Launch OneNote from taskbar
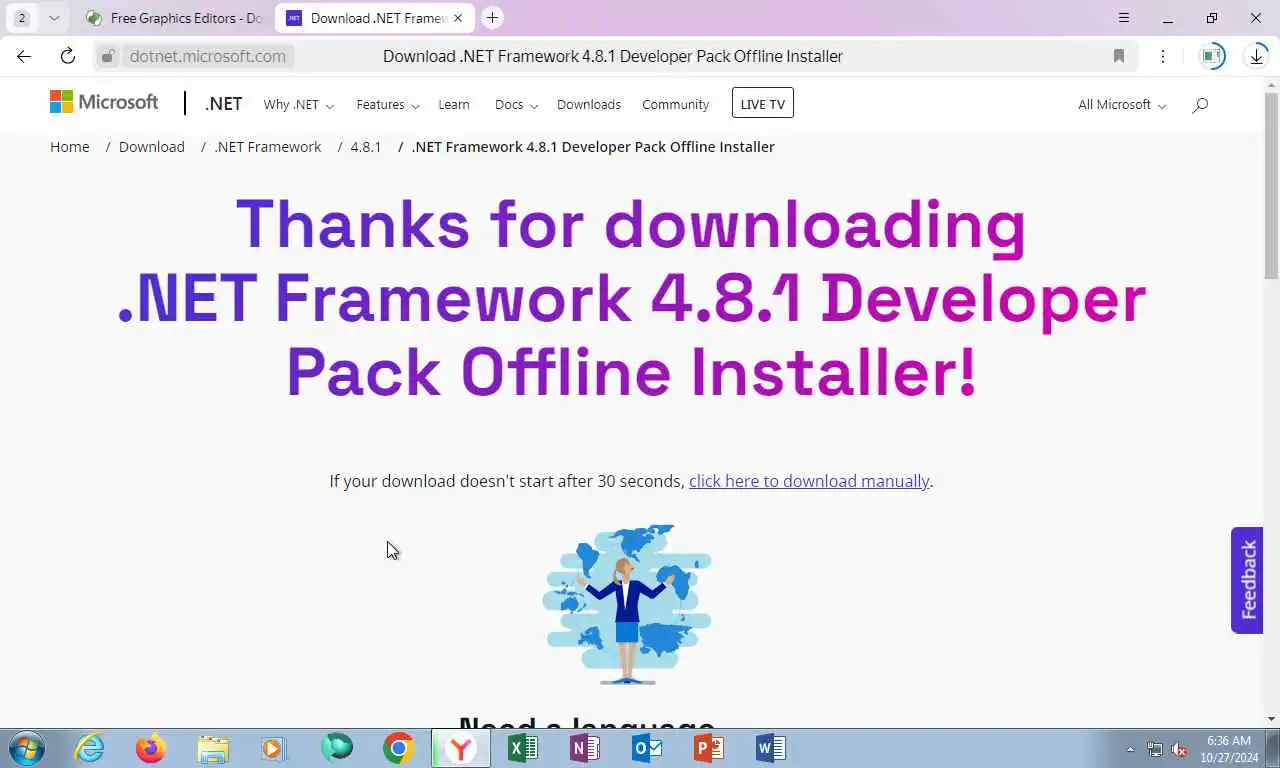 [x=585, y=748]
